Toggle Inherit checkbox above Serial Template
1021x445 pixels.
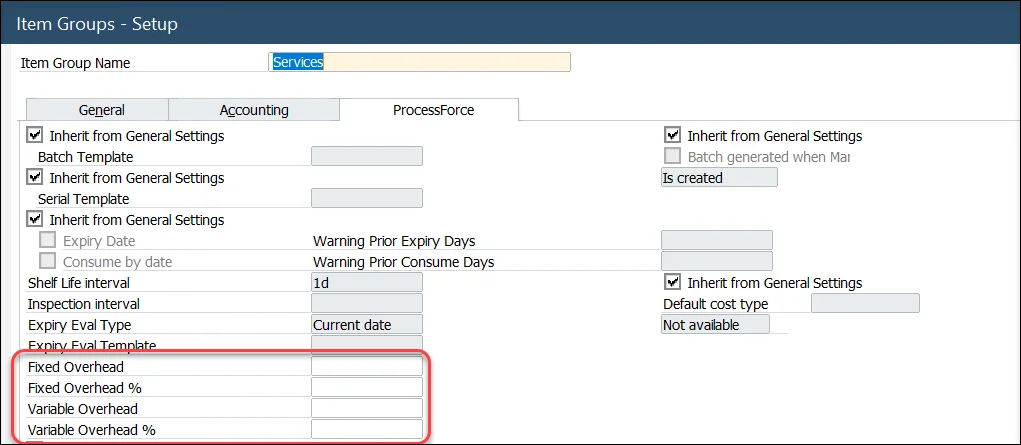(36, 177)
